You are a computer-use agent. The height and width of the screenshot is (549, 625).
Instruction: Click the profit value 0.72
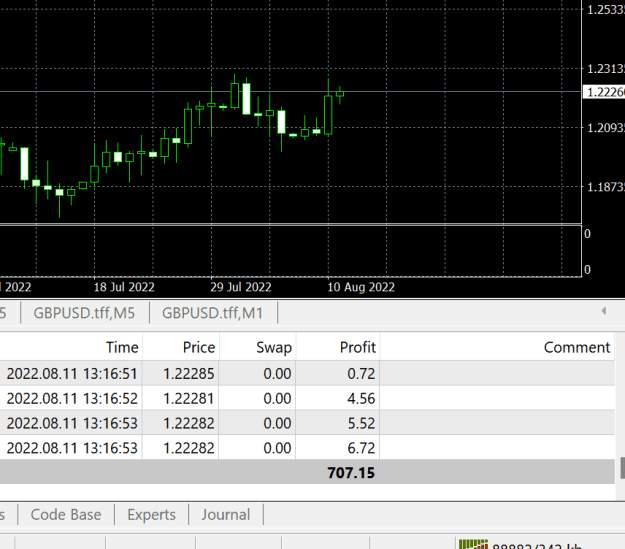pos(361,374)
